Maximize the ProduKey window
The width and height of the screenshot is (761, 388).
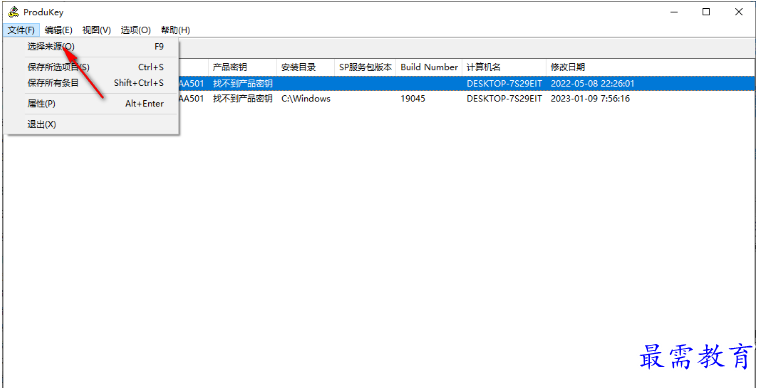706,12
